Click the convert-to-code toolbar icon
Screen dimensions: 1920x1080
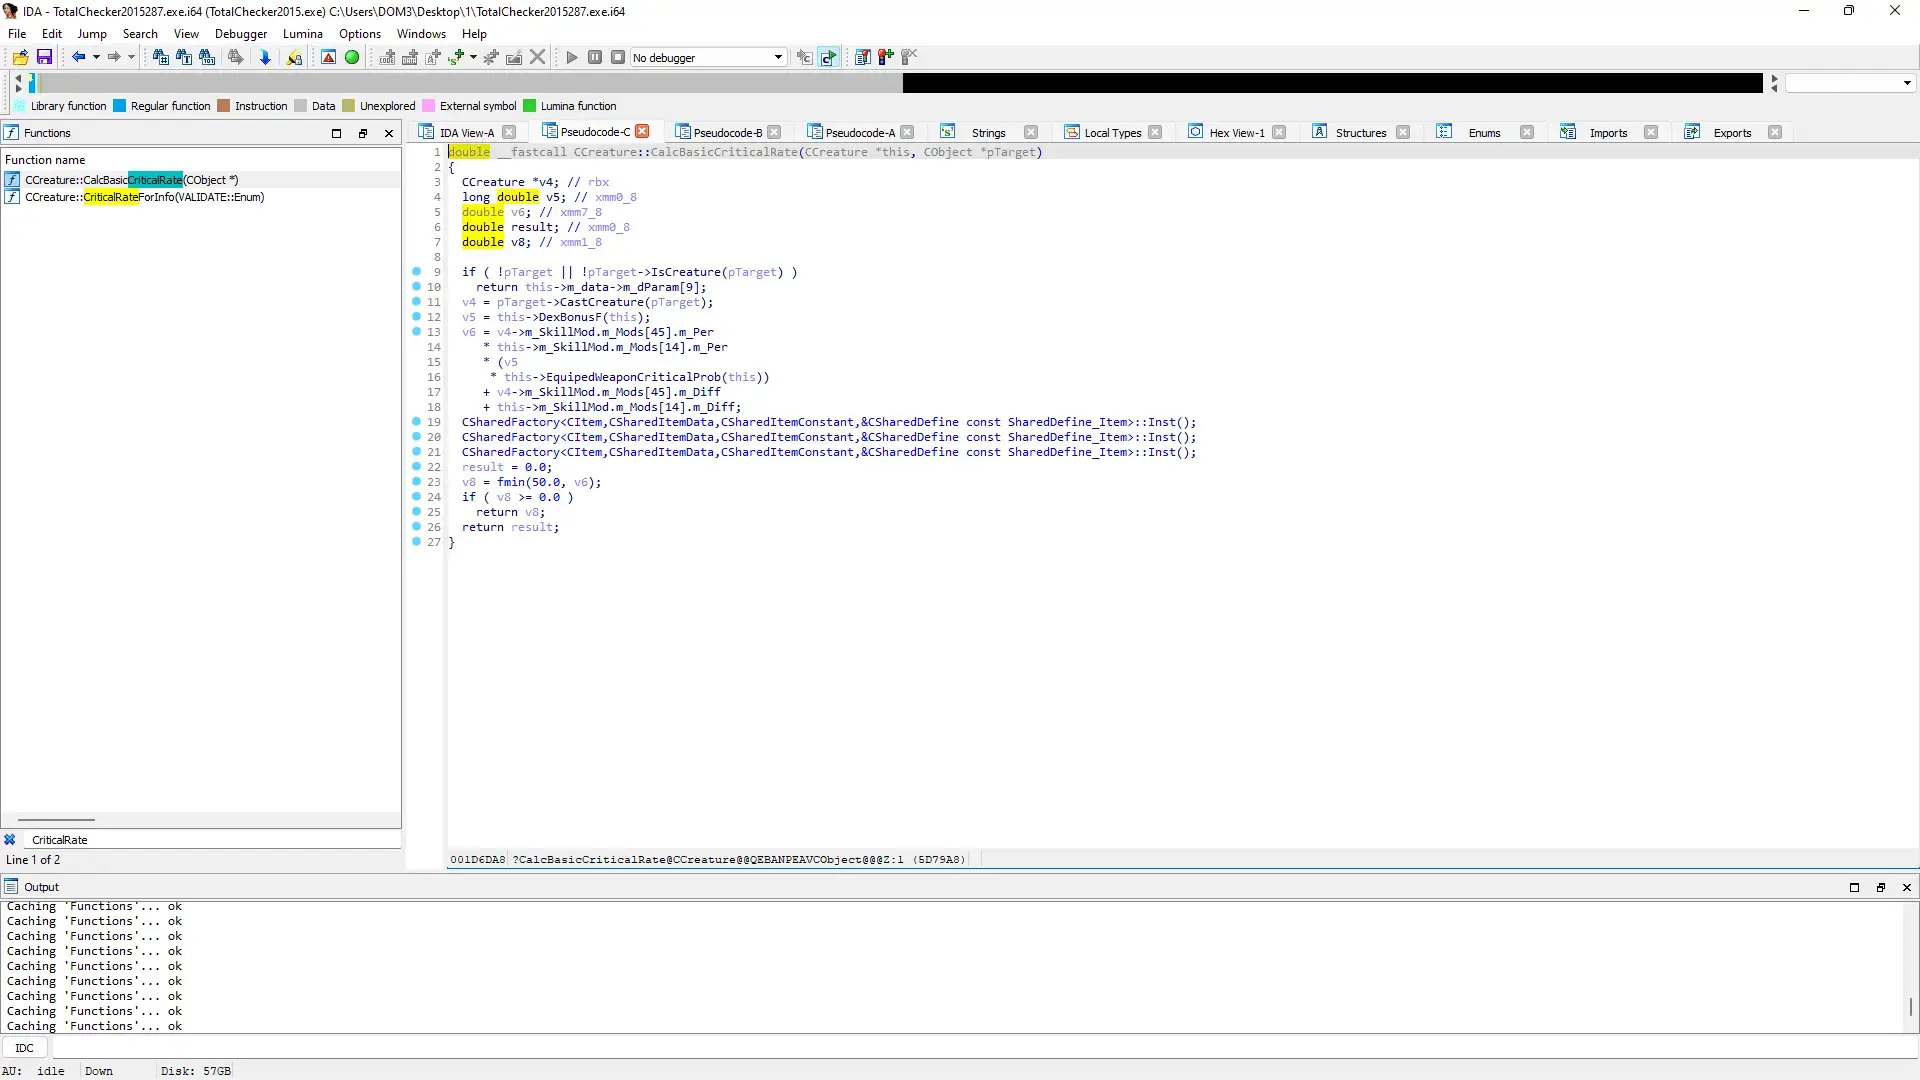(x=387, y=57)
